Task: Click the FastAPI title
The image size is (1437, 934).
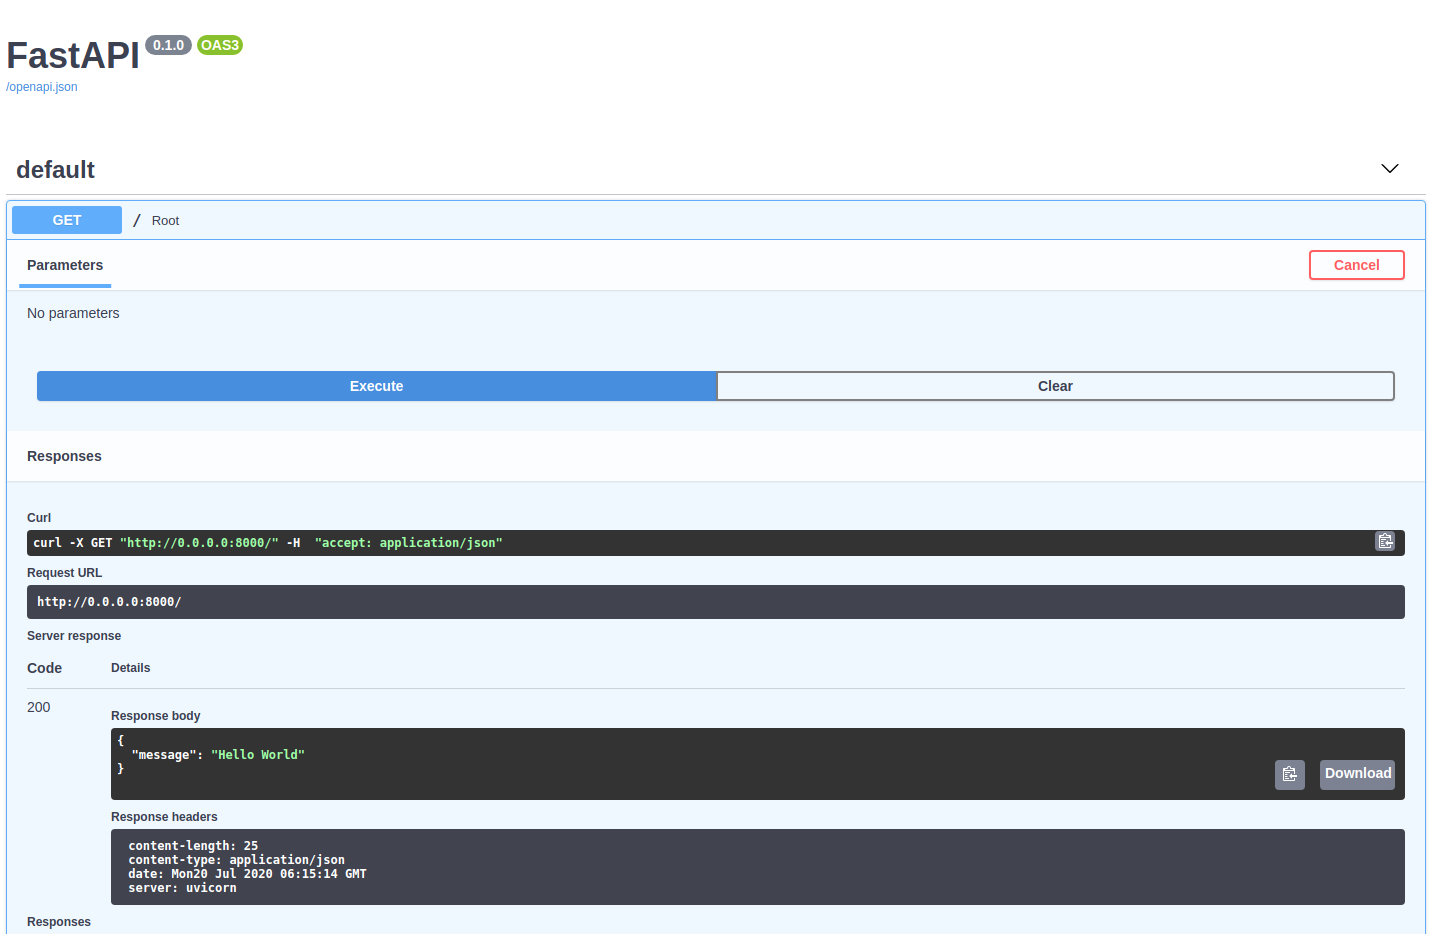Action: point(73,56)
